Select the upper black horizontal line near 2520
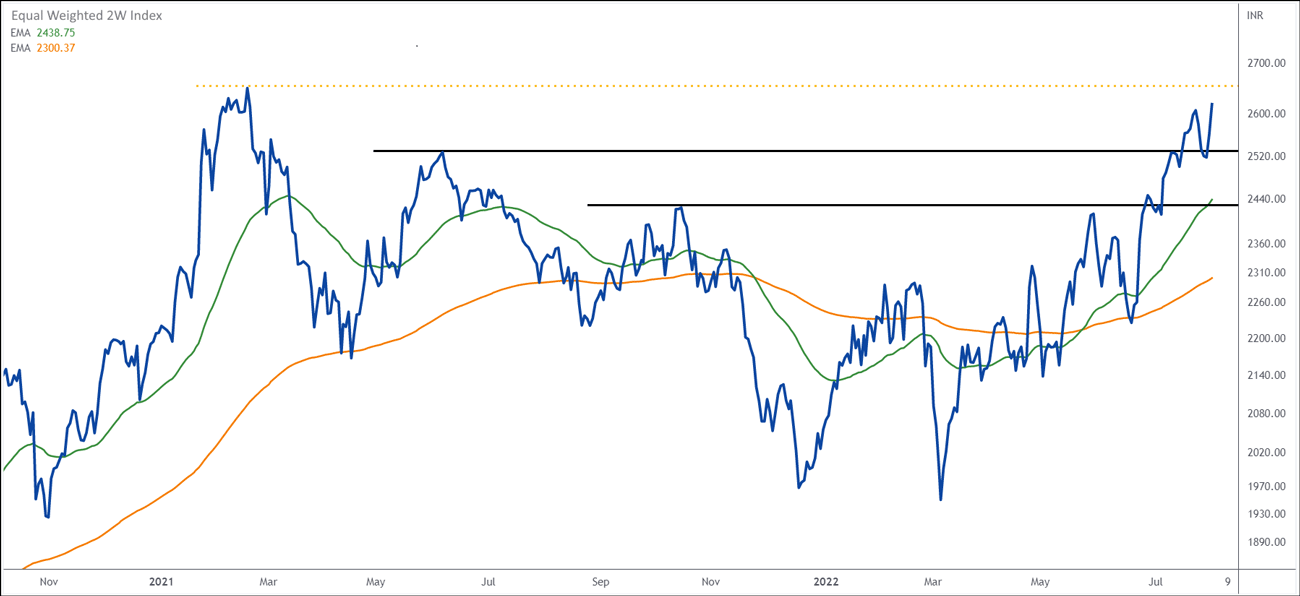The image size is (1300, 596). click(x=800, y=151)
